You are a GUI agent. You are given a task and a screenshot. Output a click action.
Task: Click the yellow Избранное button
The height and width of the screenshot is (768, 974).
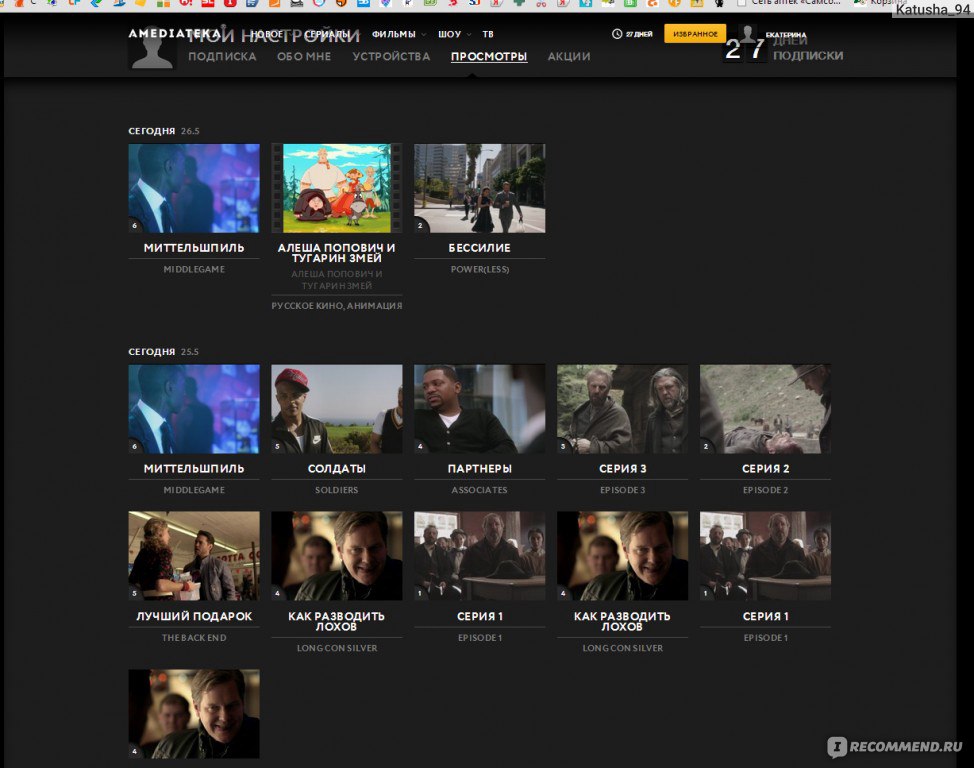[695, 34]
